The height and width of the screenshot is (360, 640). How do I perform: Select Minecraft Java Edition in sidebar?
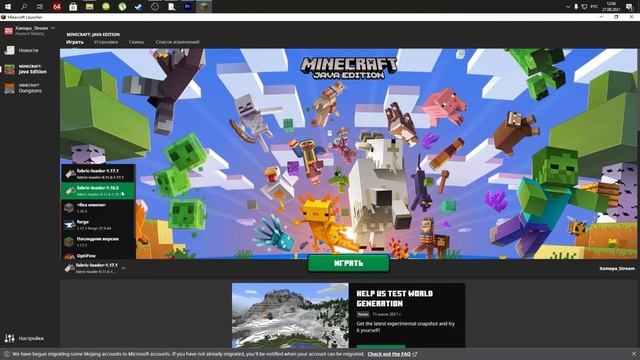[x=27, y=69]
